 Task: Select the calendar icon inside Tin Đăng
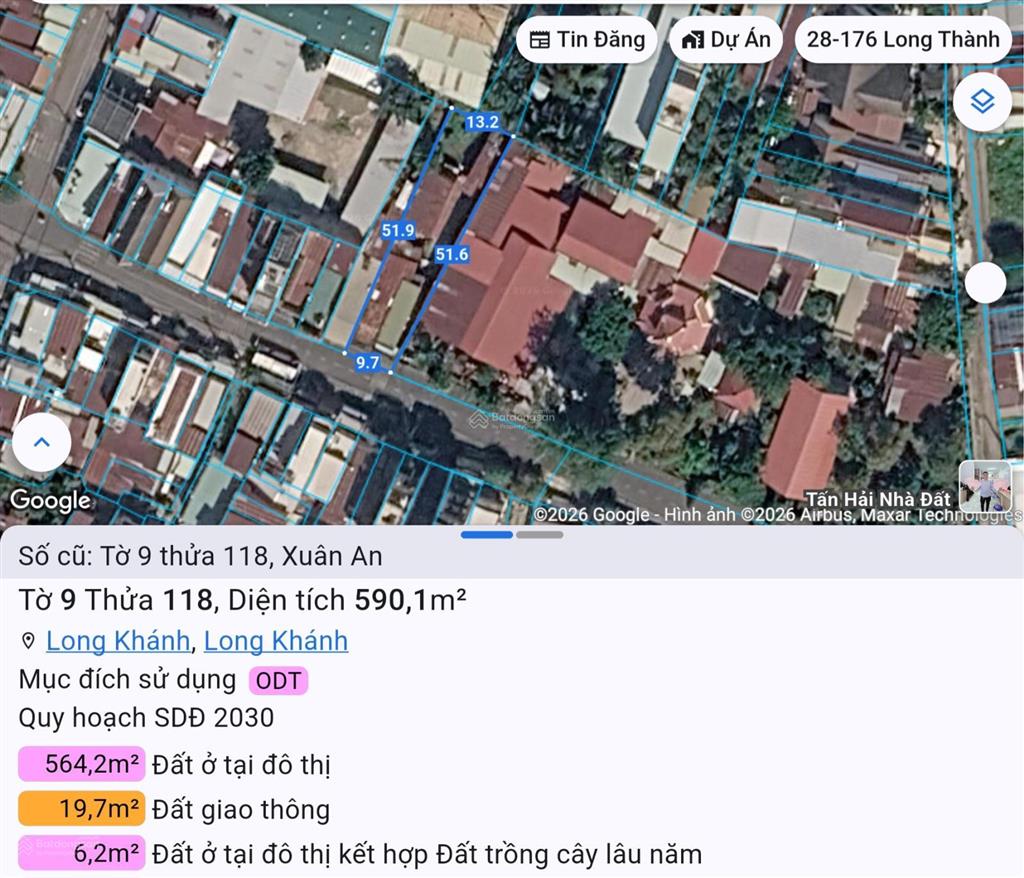541,39
